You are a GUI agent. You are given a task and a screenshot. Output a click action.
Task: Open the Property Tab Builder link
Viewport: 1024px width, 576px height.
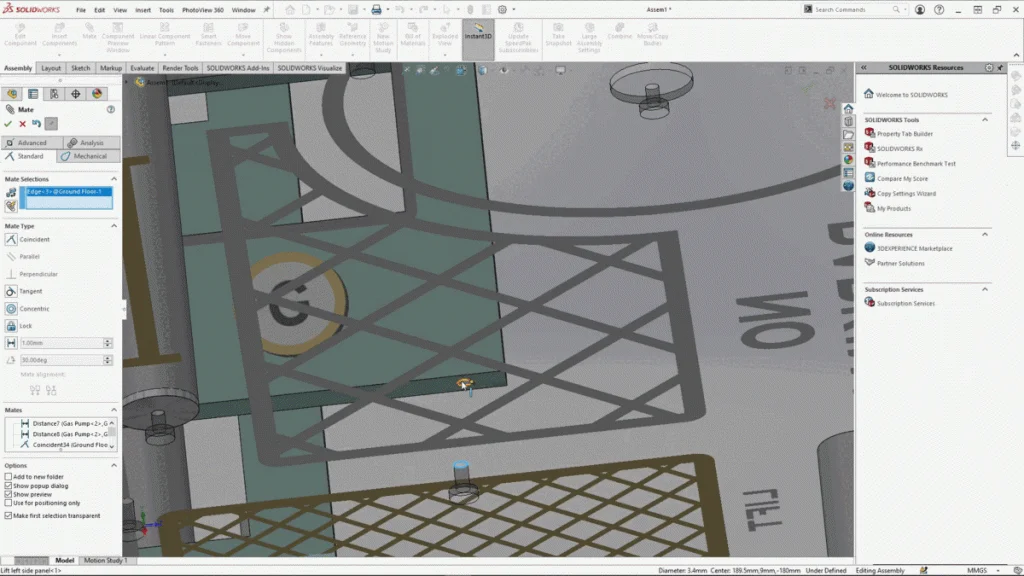(x=904, y=133)
